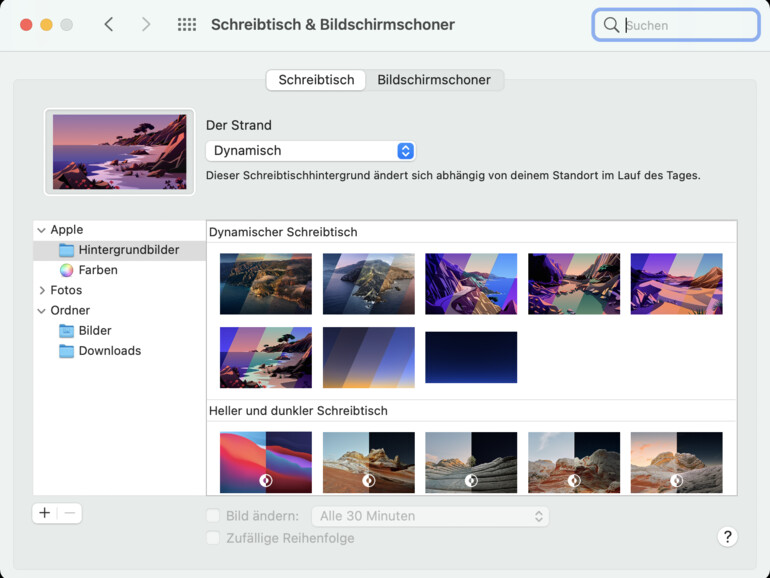The width and height of the screenshot is (770, 578).
Task: Click the Downloads folder icon
Action: tap(66, 351)
